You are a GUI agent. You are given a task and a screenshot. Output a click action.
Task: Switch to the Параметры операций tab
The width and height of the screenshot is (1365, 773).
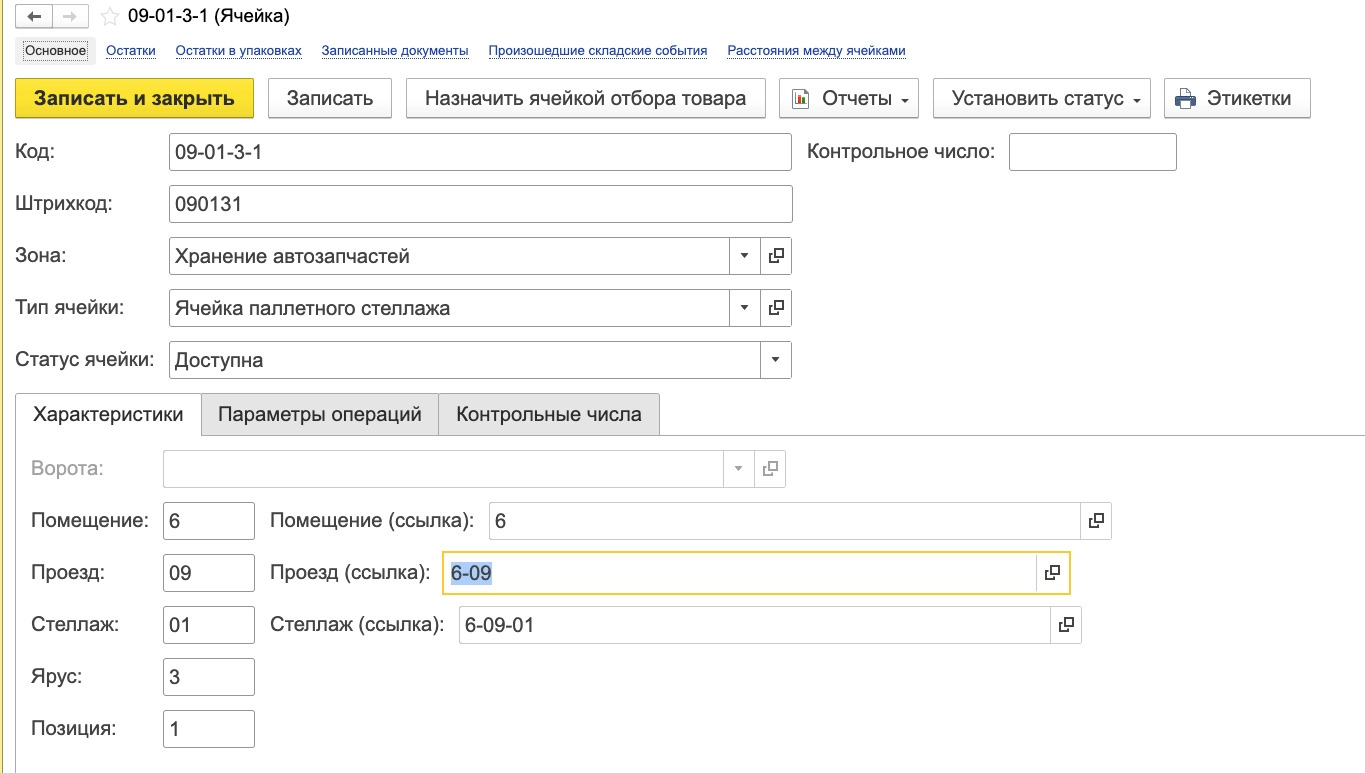tap(320, 414)
